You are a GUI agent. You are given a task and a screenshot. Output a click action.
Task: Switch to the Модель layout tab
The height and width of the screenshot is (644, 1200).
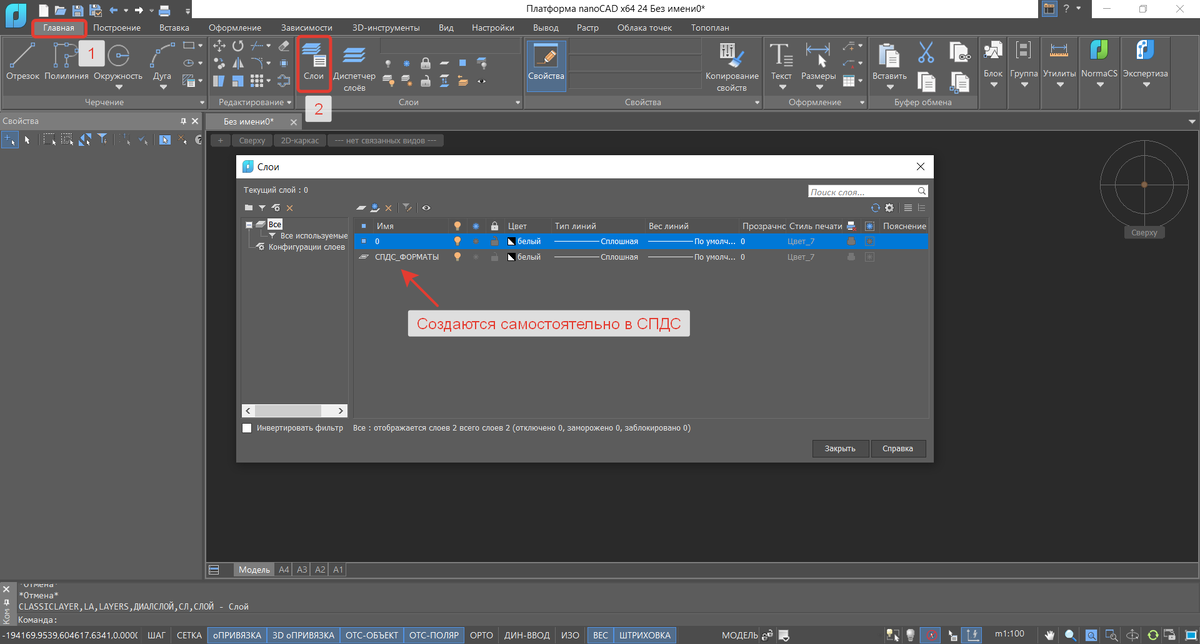click(x=253, y=569)
